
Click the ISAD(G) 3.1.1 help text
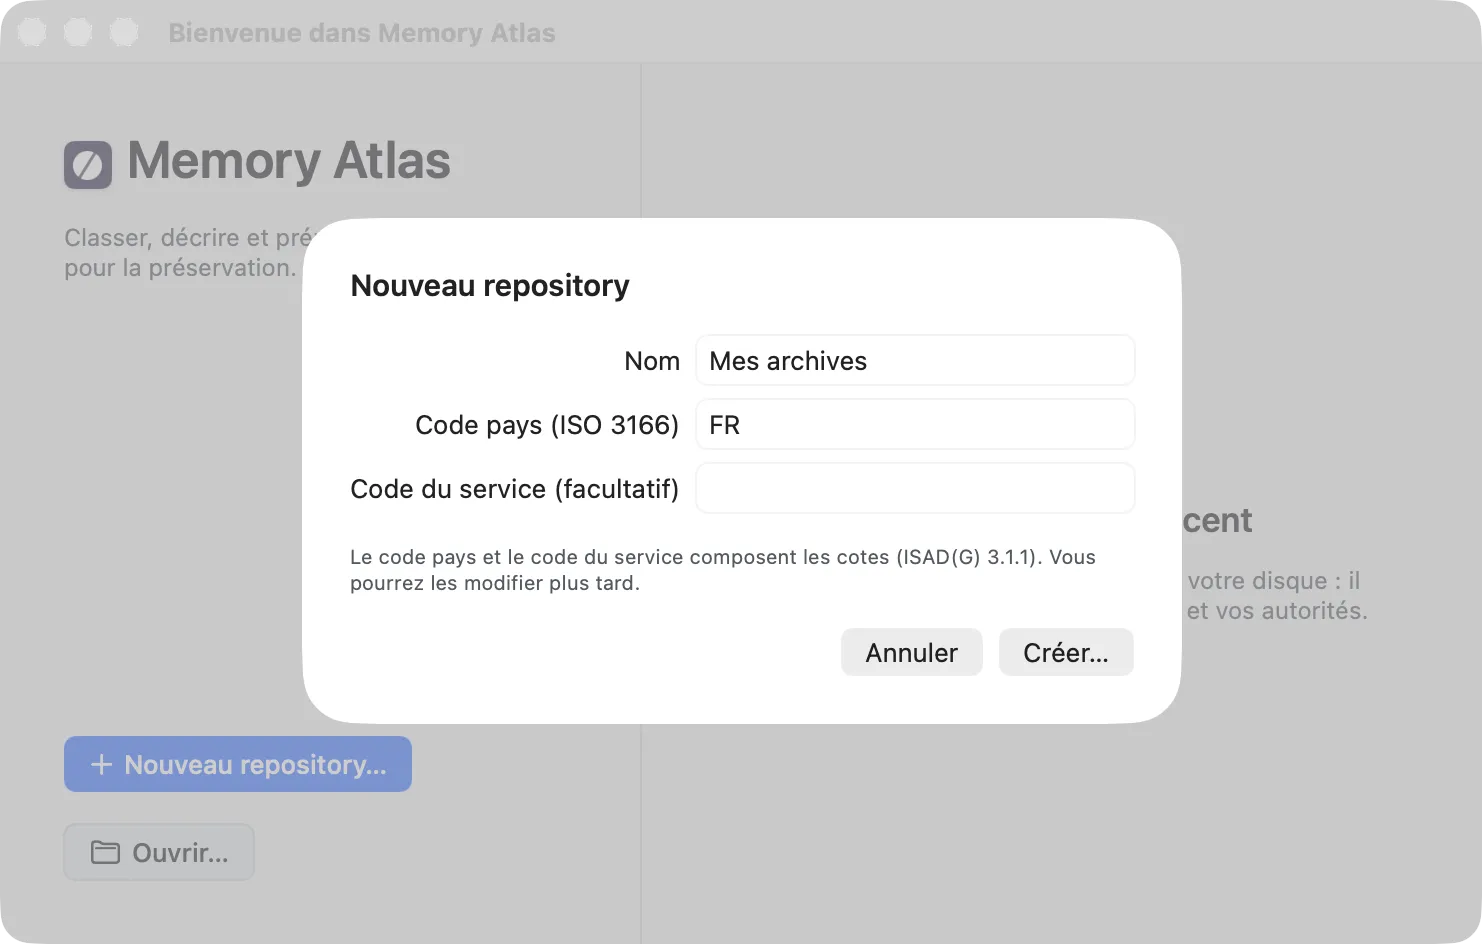(723, 570)
